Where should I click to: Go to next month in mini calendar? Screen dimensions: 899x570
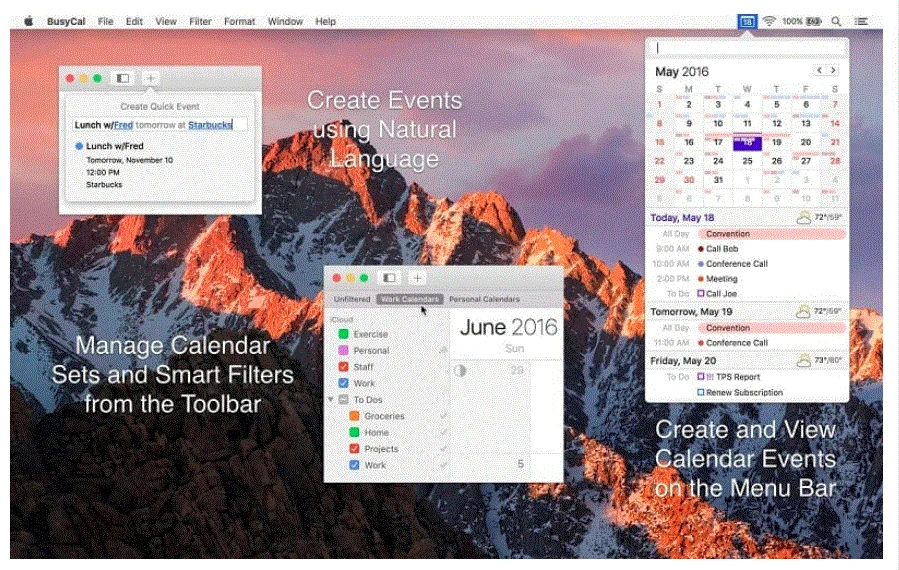point(833,71)
